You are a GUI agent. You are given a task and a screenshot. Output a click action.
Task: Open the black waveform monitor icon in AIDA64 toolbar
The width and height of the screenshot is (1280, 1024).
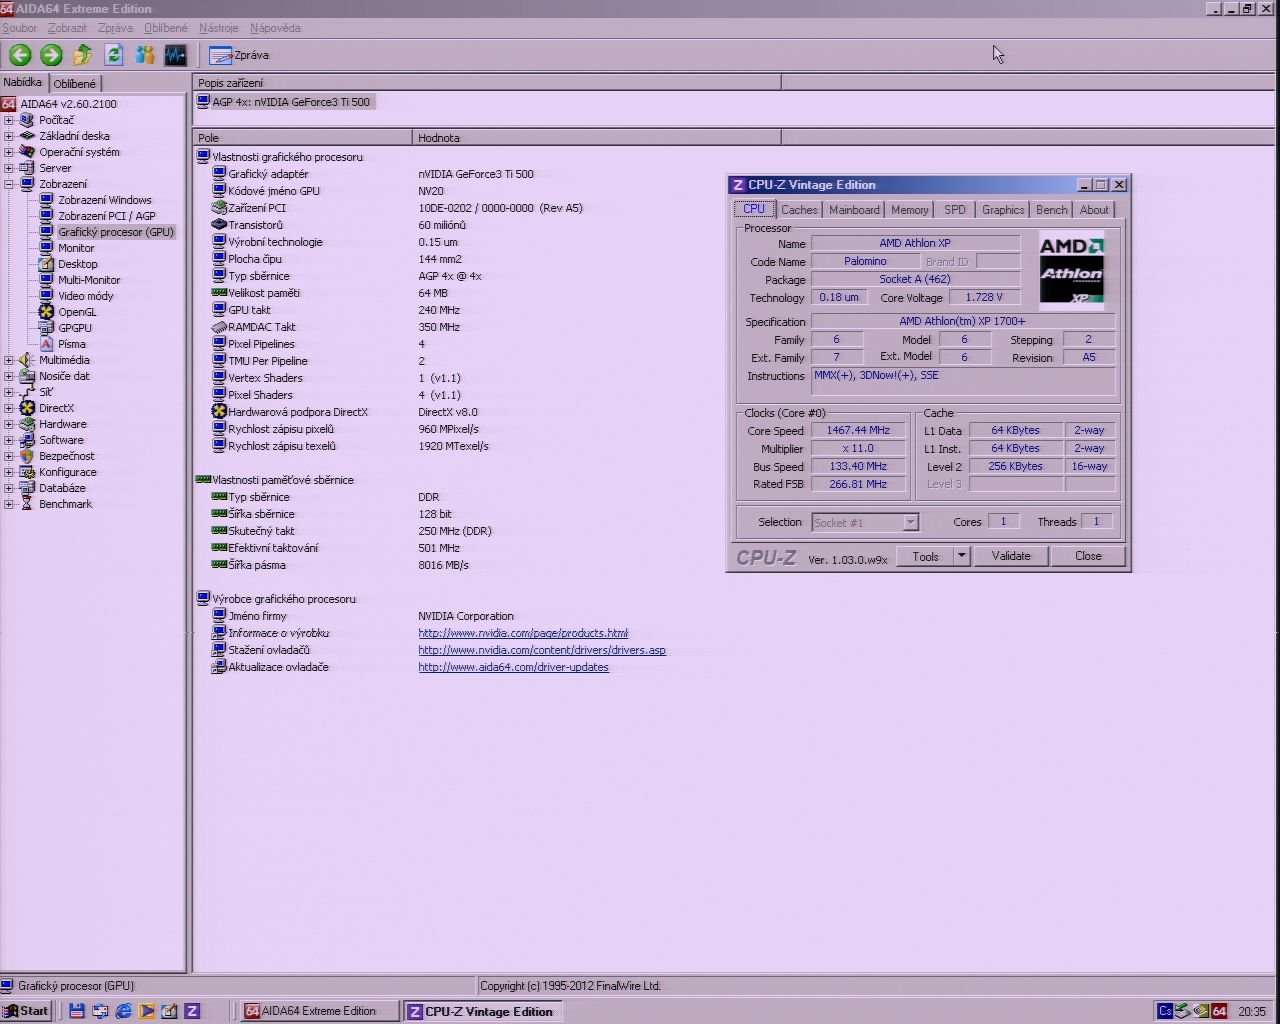coord(176,55)
